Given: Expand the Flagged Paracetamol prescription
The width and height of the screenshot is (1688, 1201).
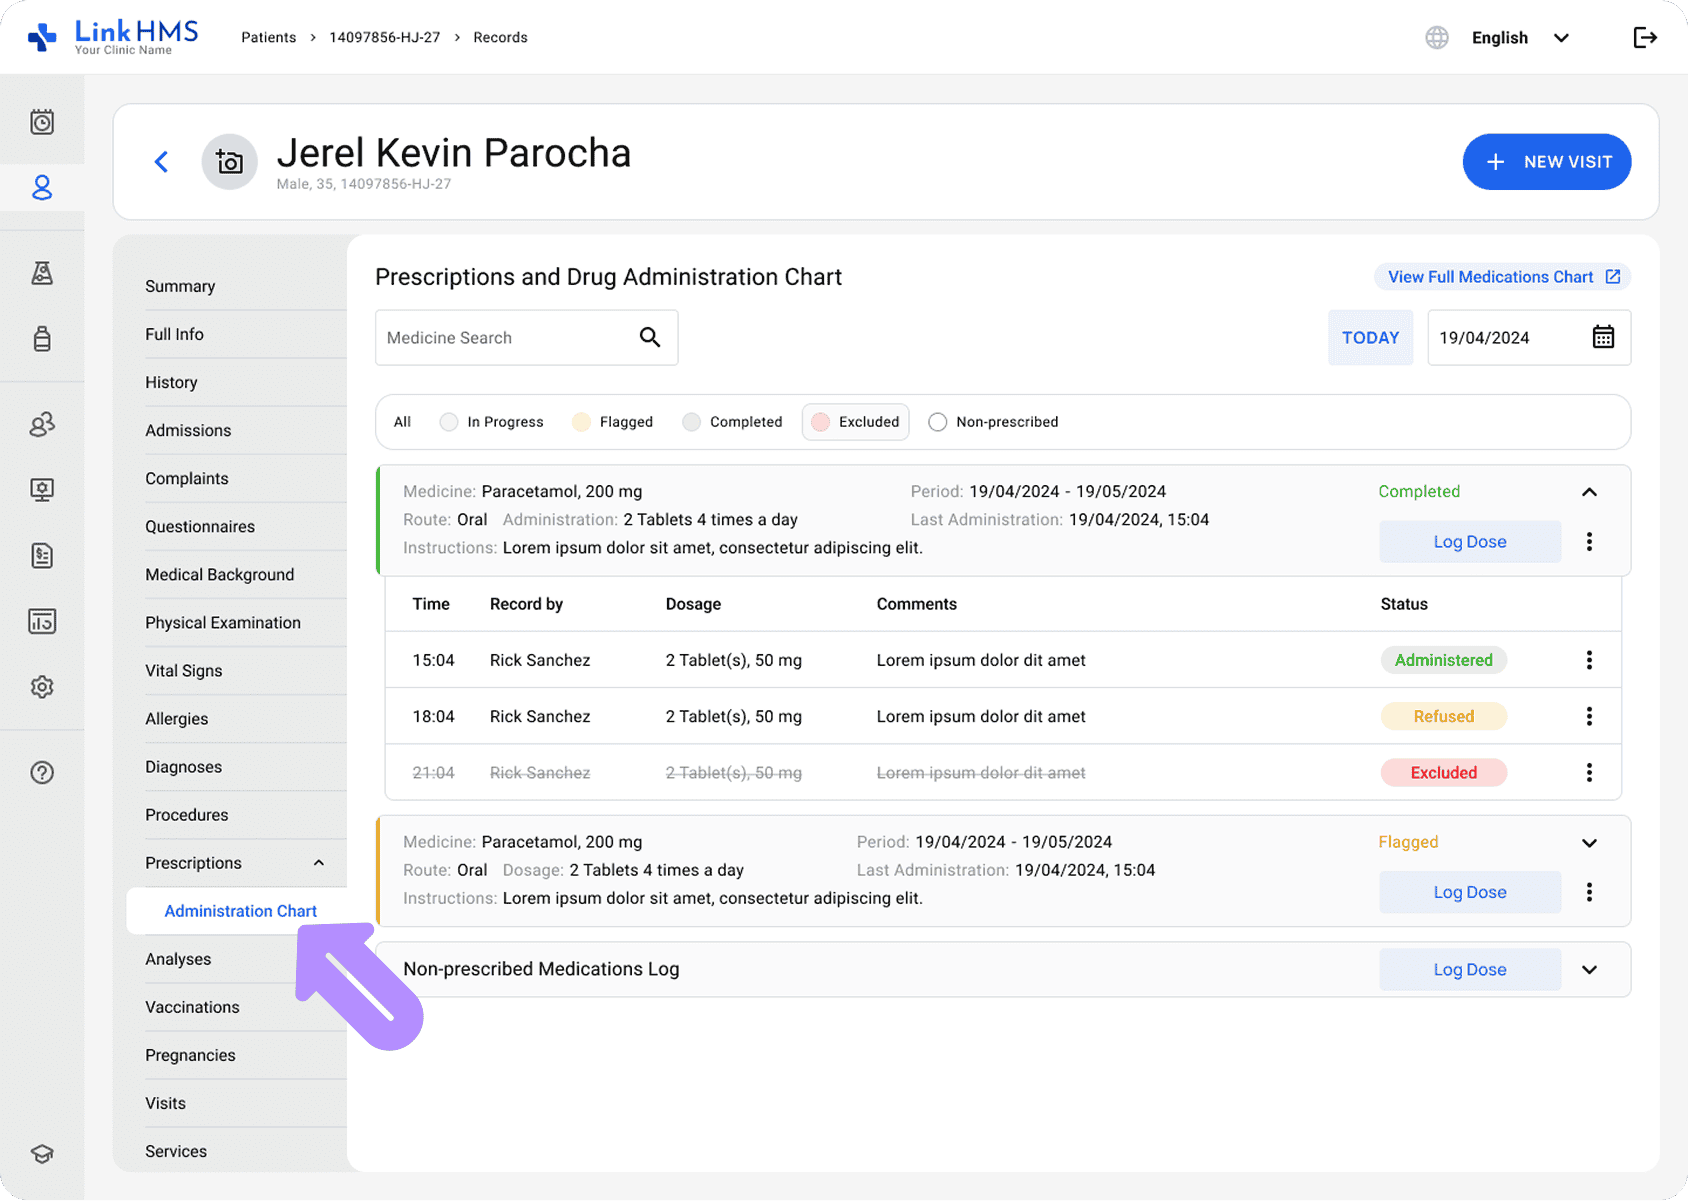Looking at the screenshot, I should coord(1588,843).
